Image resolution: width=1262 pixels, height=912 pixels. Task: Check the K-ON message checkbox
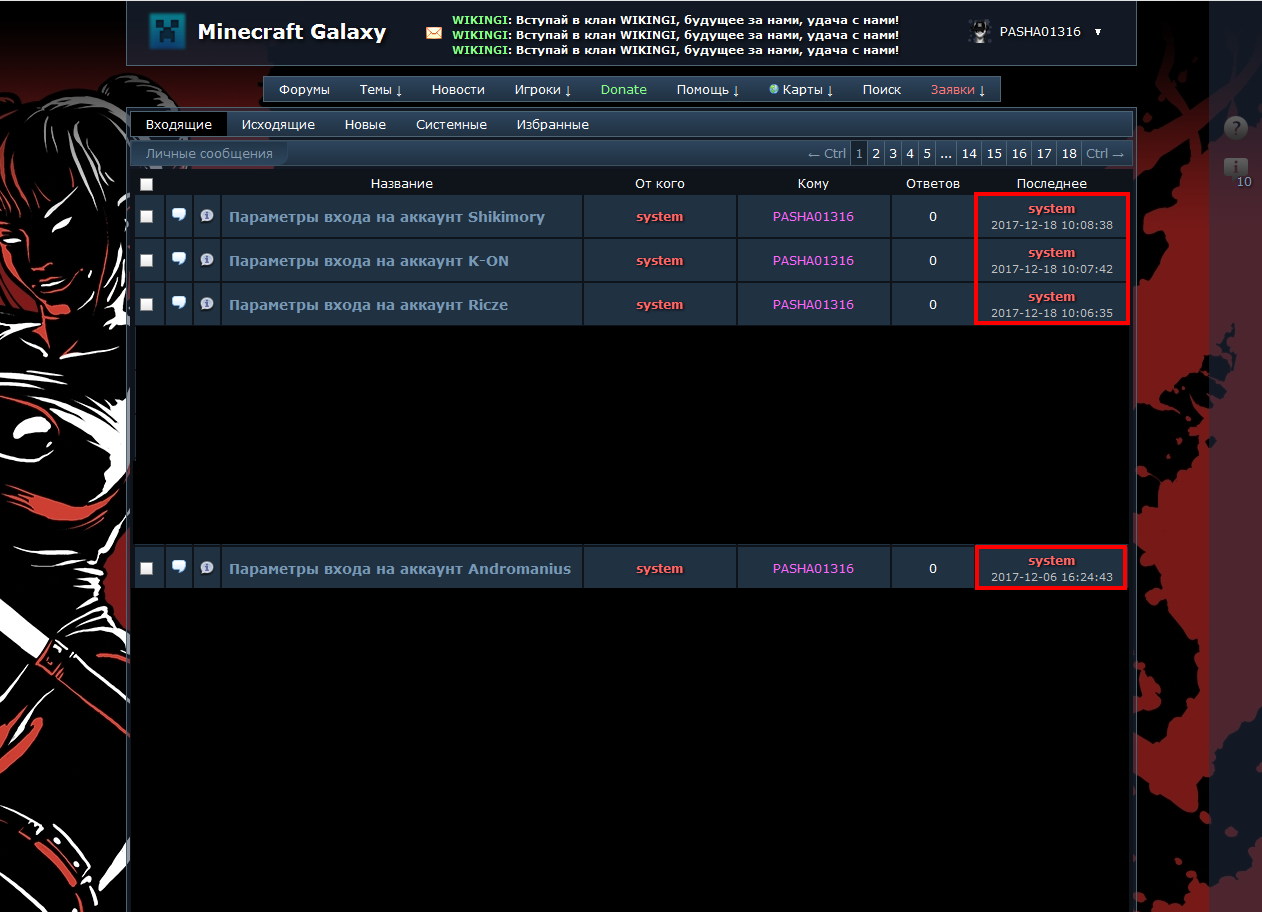point(147,261)
